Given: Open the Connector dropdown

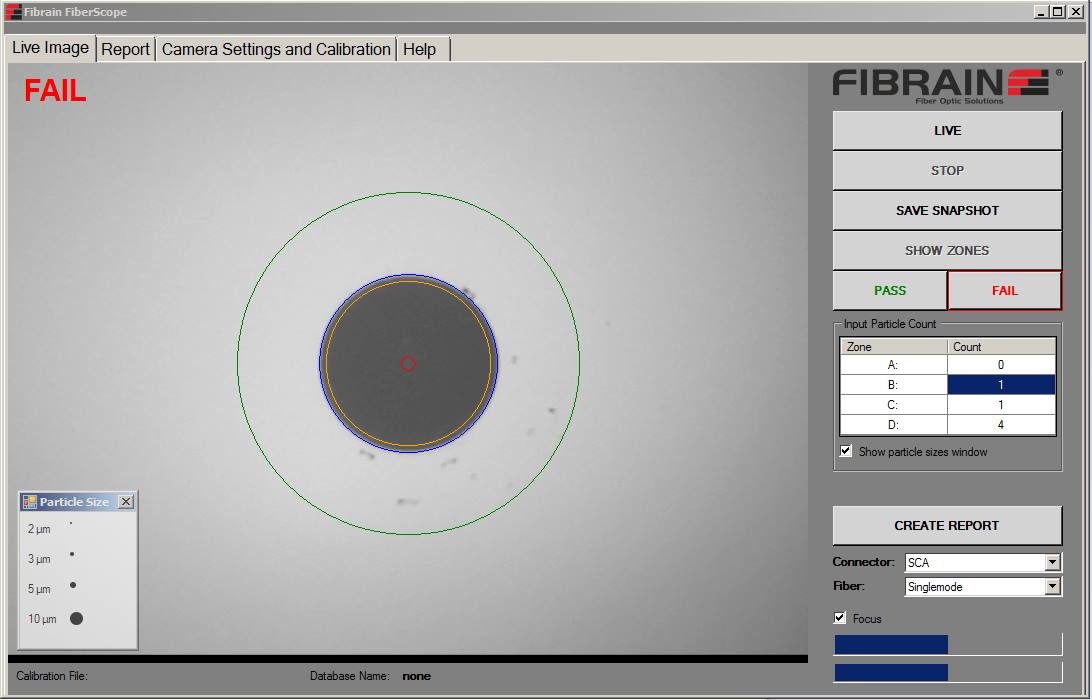Looking at the screenshot, I should pos(1051,562).
